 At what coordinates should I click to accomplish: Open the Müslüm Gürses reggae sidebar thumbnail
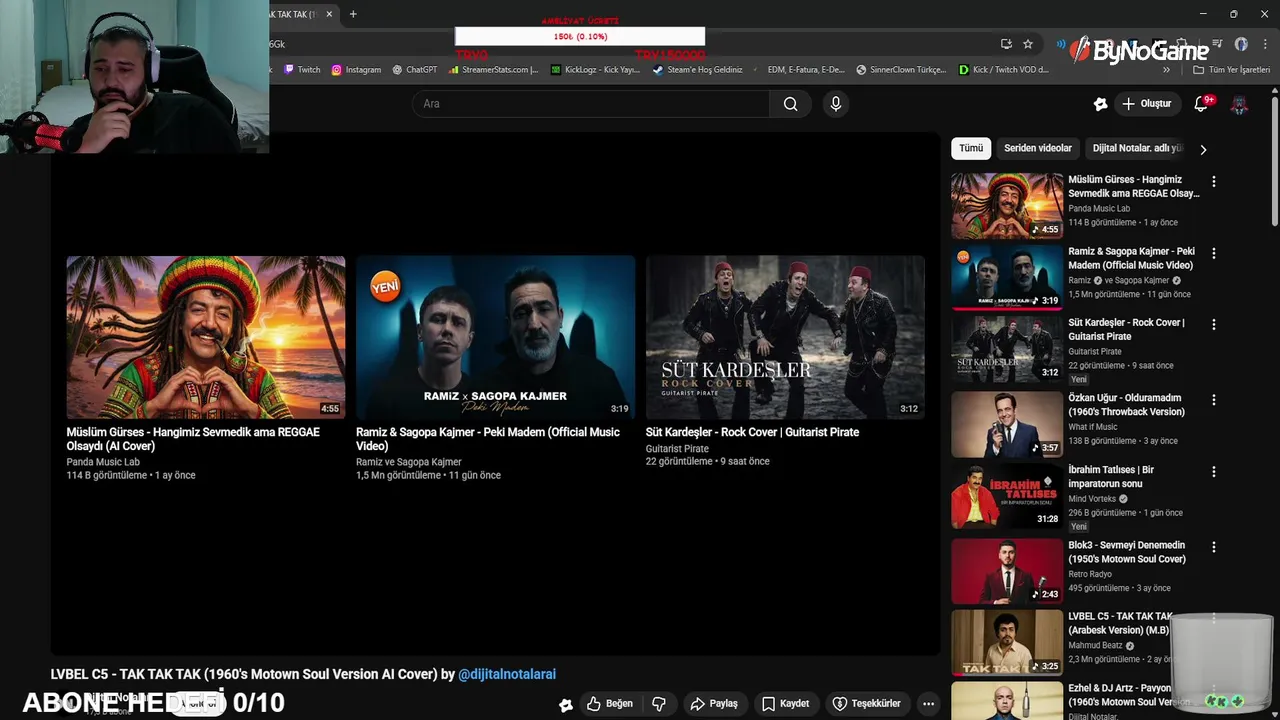[x=1007, y=206]
